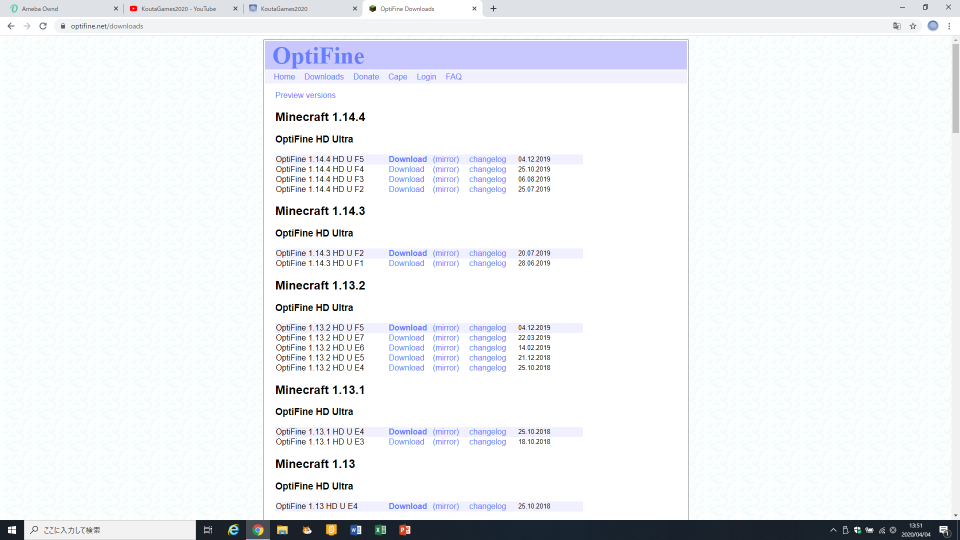Switch to the third KoutaGames2020 tab
960x540 pixels.
300,9
